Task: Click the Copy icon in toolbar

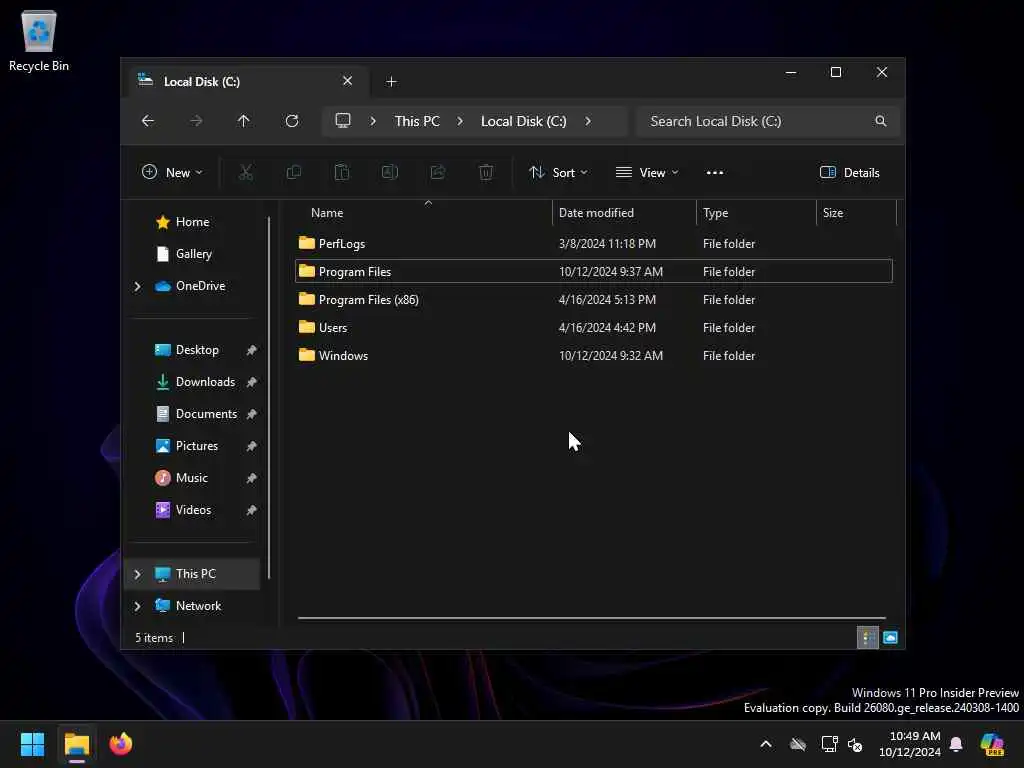Action: [294, 172]
